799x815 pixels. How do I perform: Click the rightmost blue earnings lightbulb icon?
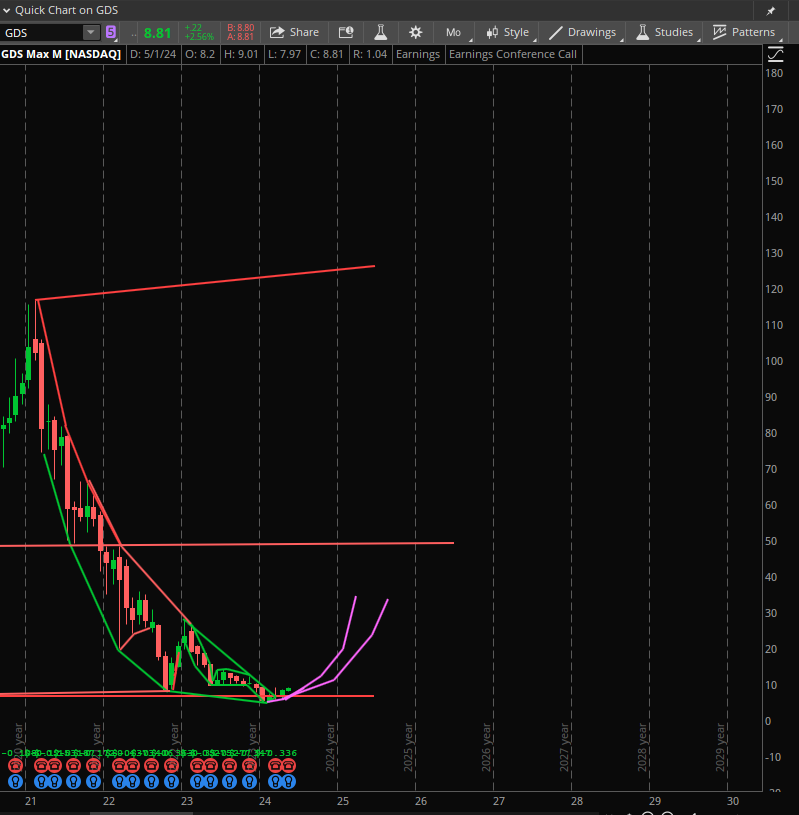(289, 781)
